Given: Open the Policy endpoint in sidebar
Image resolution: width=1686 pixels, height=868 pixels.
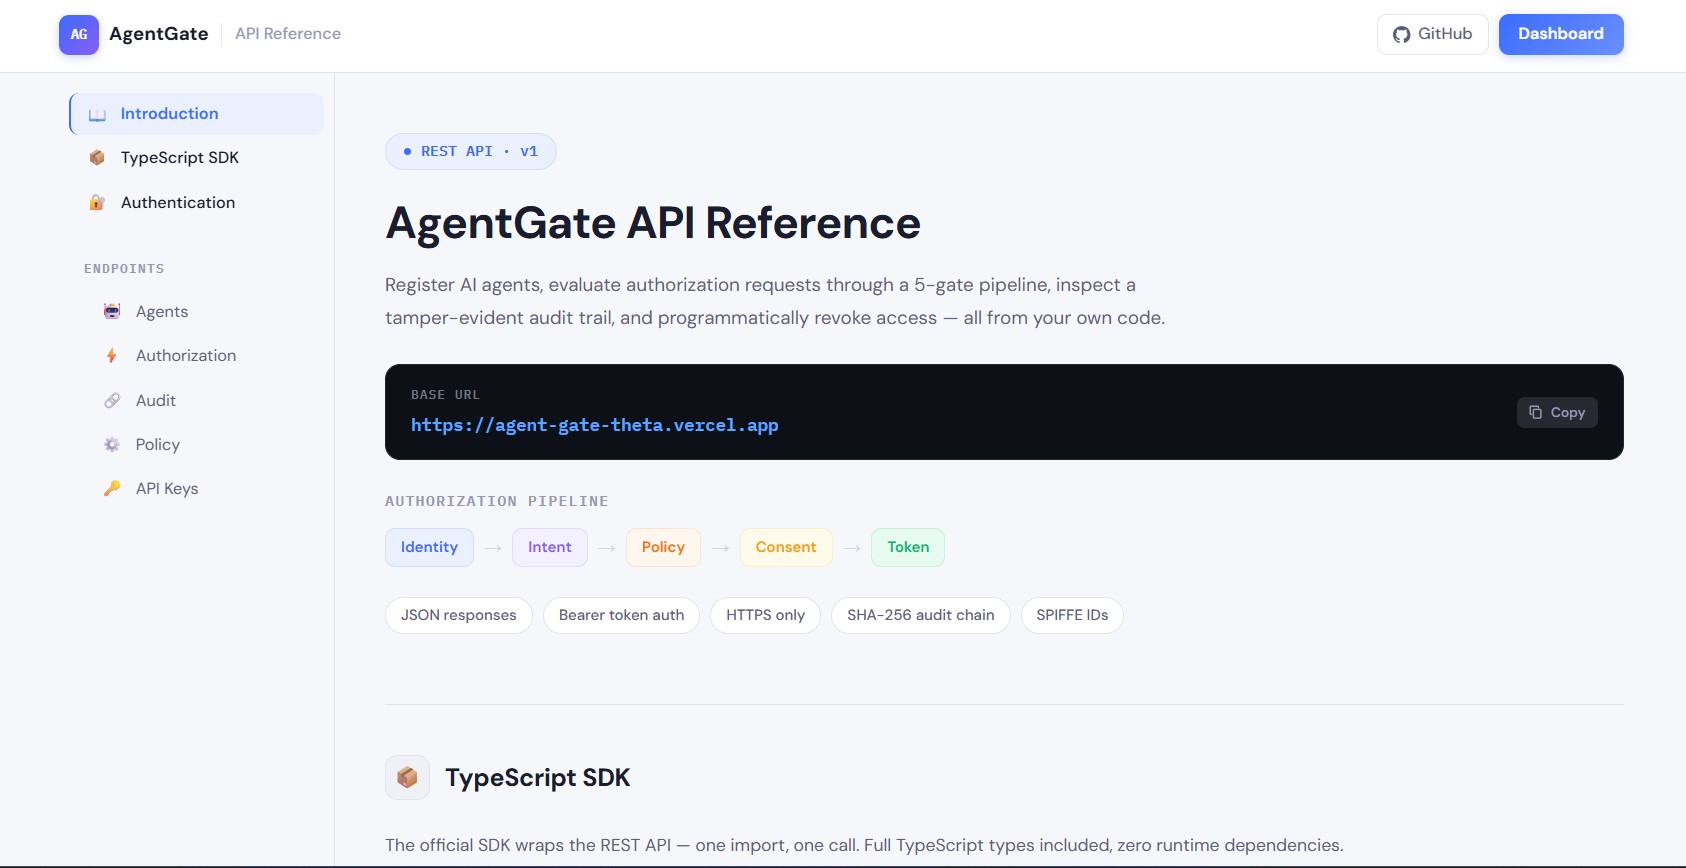Looking at the screenshot, I should tap(204, 444).
